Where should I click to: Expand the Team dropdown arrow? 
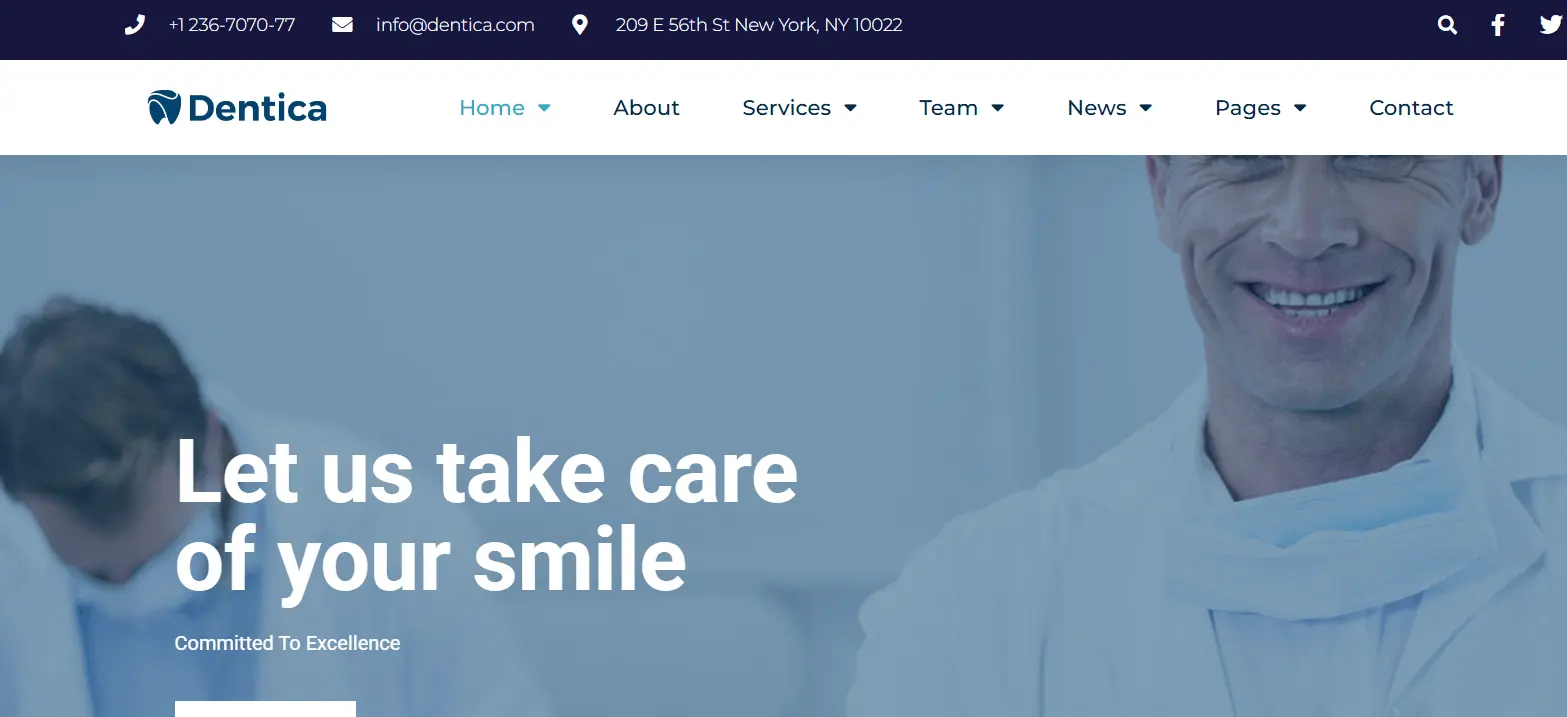(x=997, y=108)
